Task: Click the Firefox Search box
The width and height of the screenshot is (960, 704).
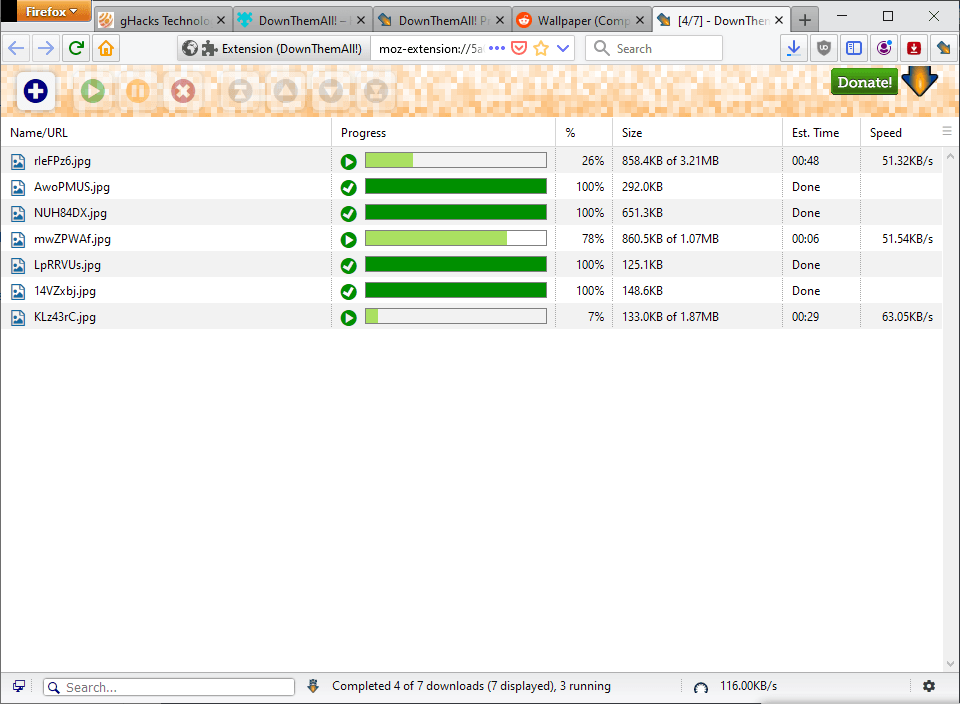Action: [x=654, y=48]
